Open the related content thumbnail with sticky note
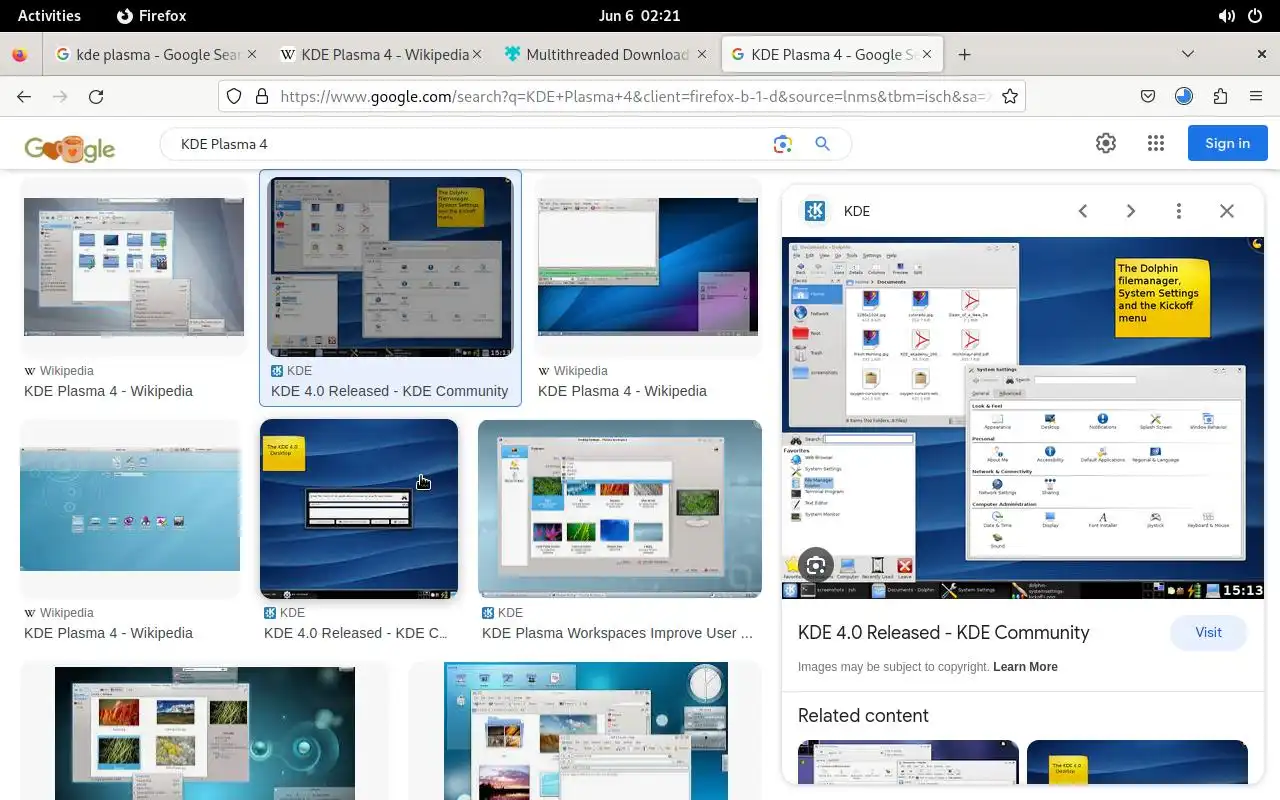The height and width of the screenshot is (800, 1280). (1137, 762)
